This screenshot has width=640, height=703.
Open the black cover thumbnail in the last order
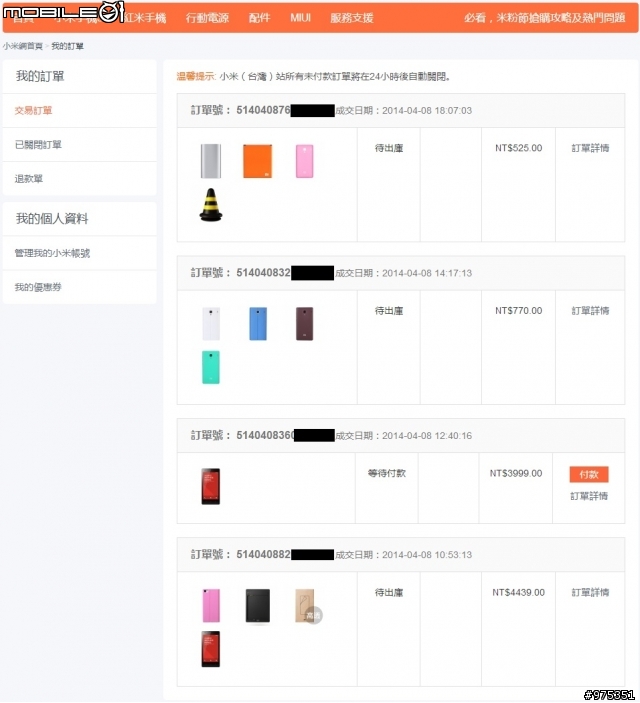coord(258,606)
